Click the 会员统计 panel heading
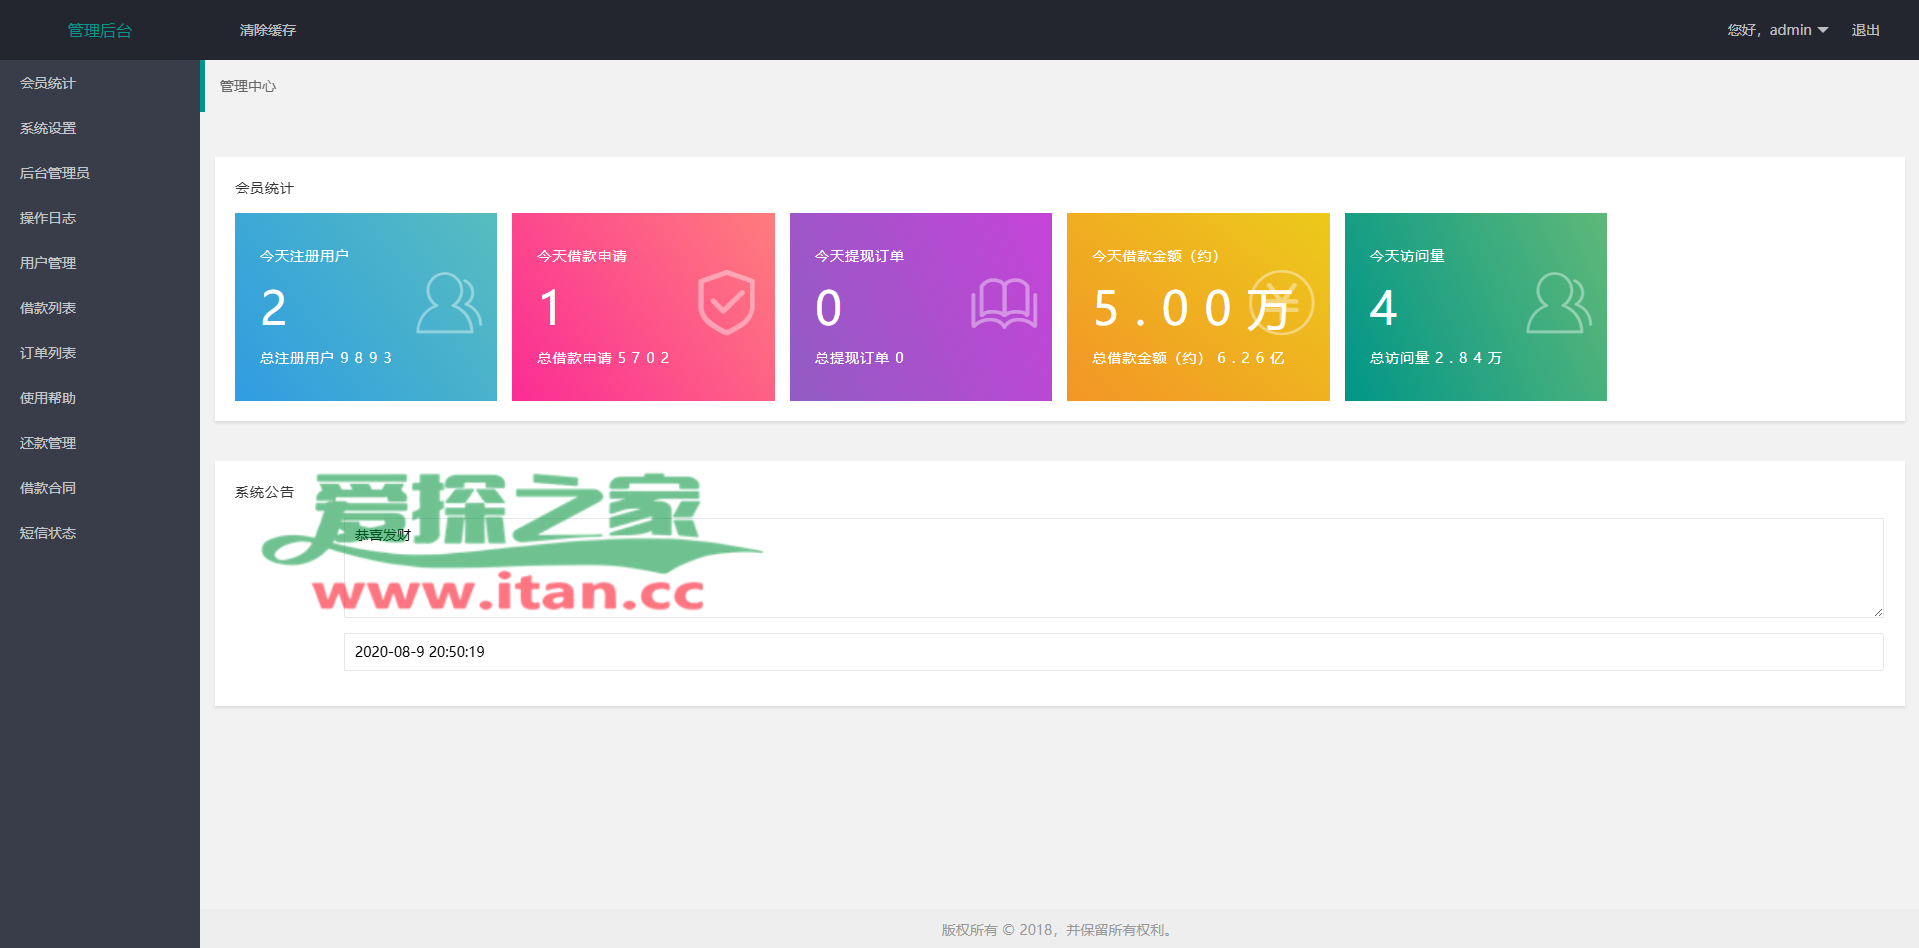This screenshot has height=948, width=1919. [264, 188]
